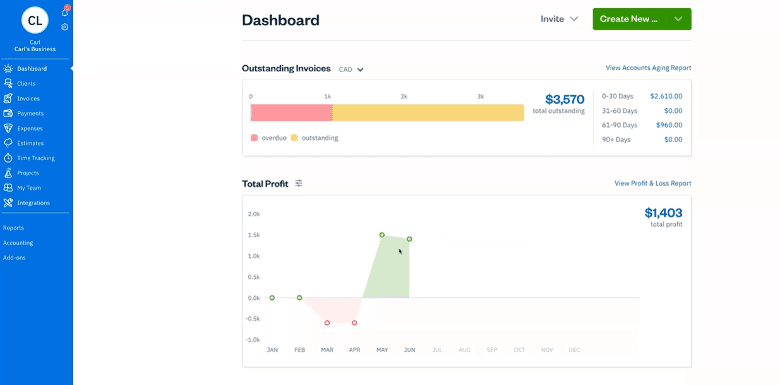Click Carl's Business name in sidebar
This screenshot has width=780, height=385.
click(35, 49)
